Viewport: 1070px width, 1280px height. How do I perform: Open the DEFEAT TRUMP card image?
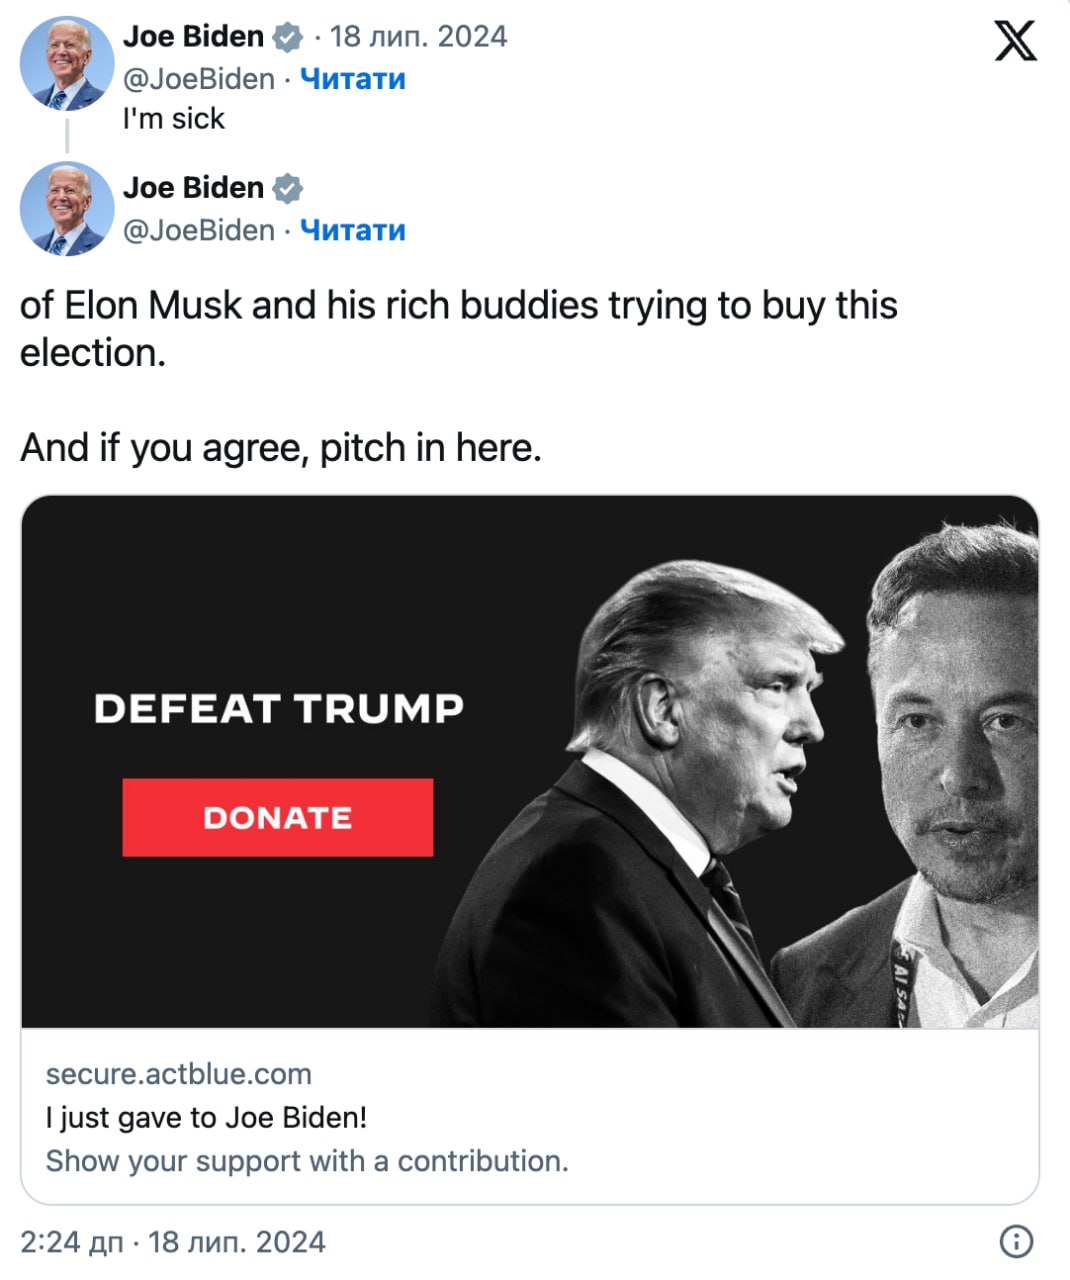(x=530, y=761)
